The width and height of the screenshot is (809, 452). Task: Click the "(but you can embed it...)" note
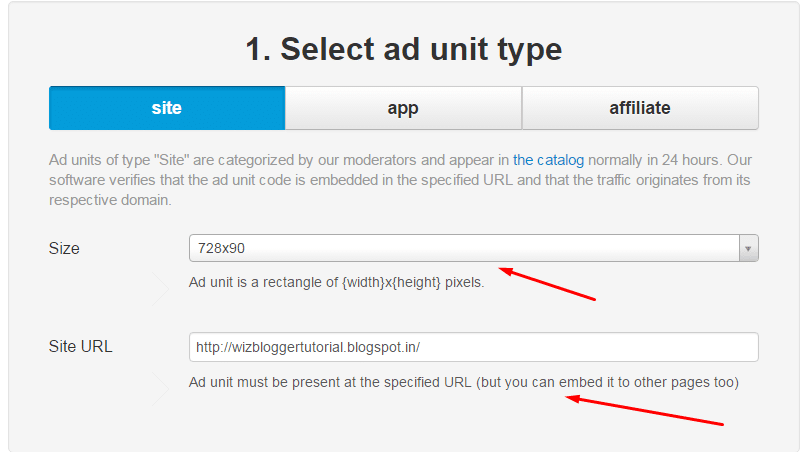pos(608,382)
